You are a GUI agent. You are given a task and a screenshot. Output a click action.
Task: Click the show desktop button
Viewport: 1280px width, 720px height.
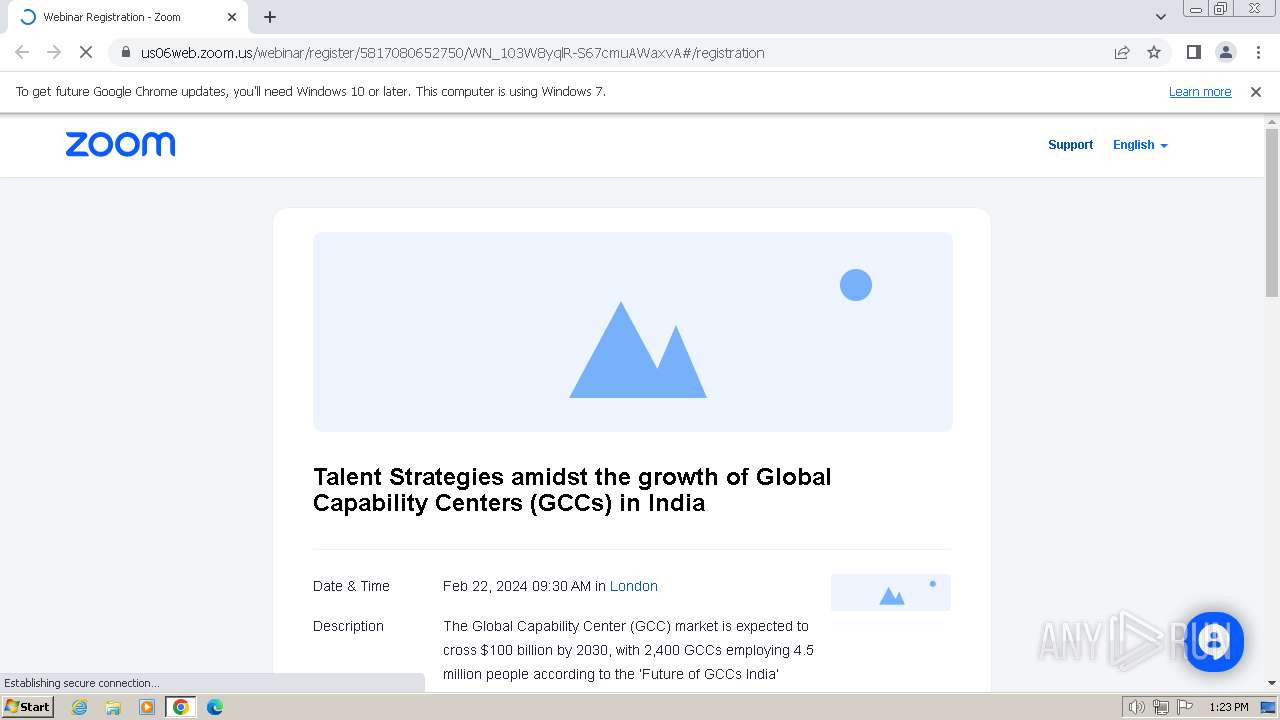point(1269,707)
